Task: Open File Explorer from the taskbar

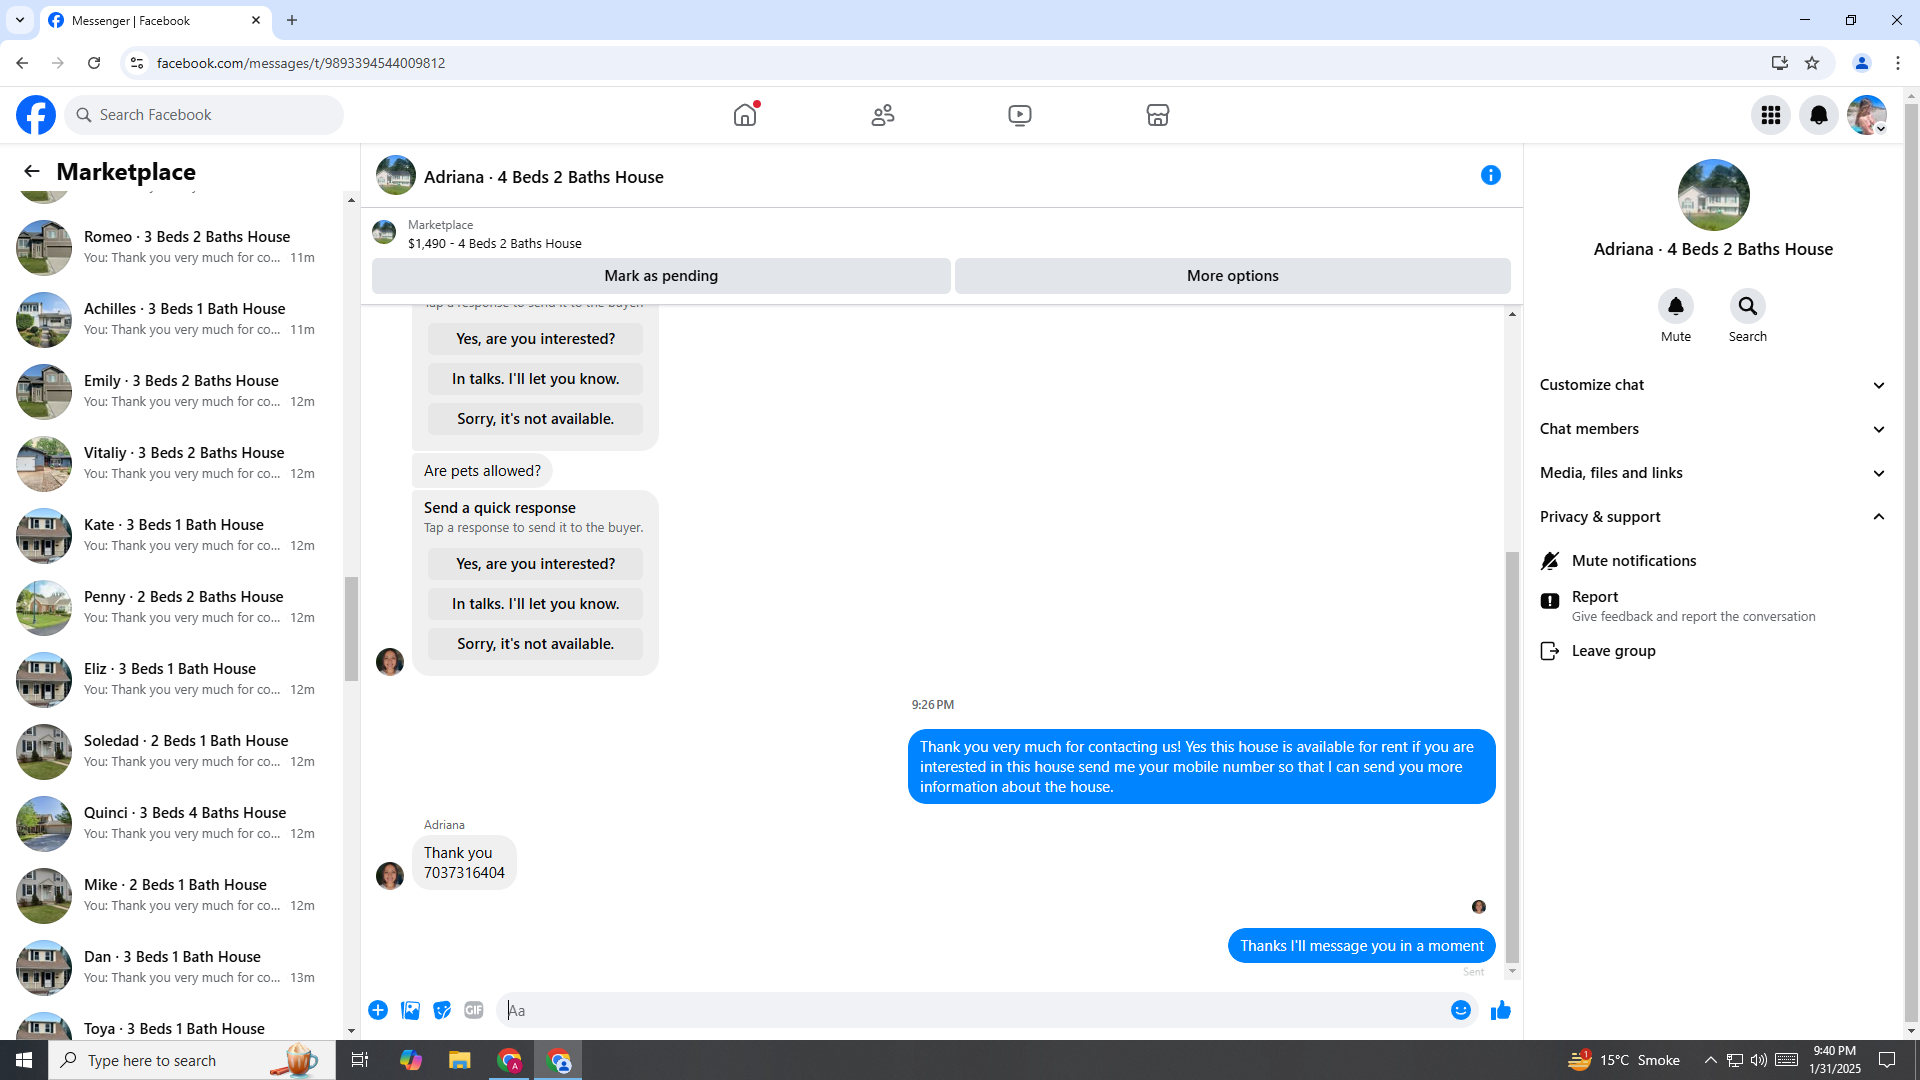Action: (459, 1060)
